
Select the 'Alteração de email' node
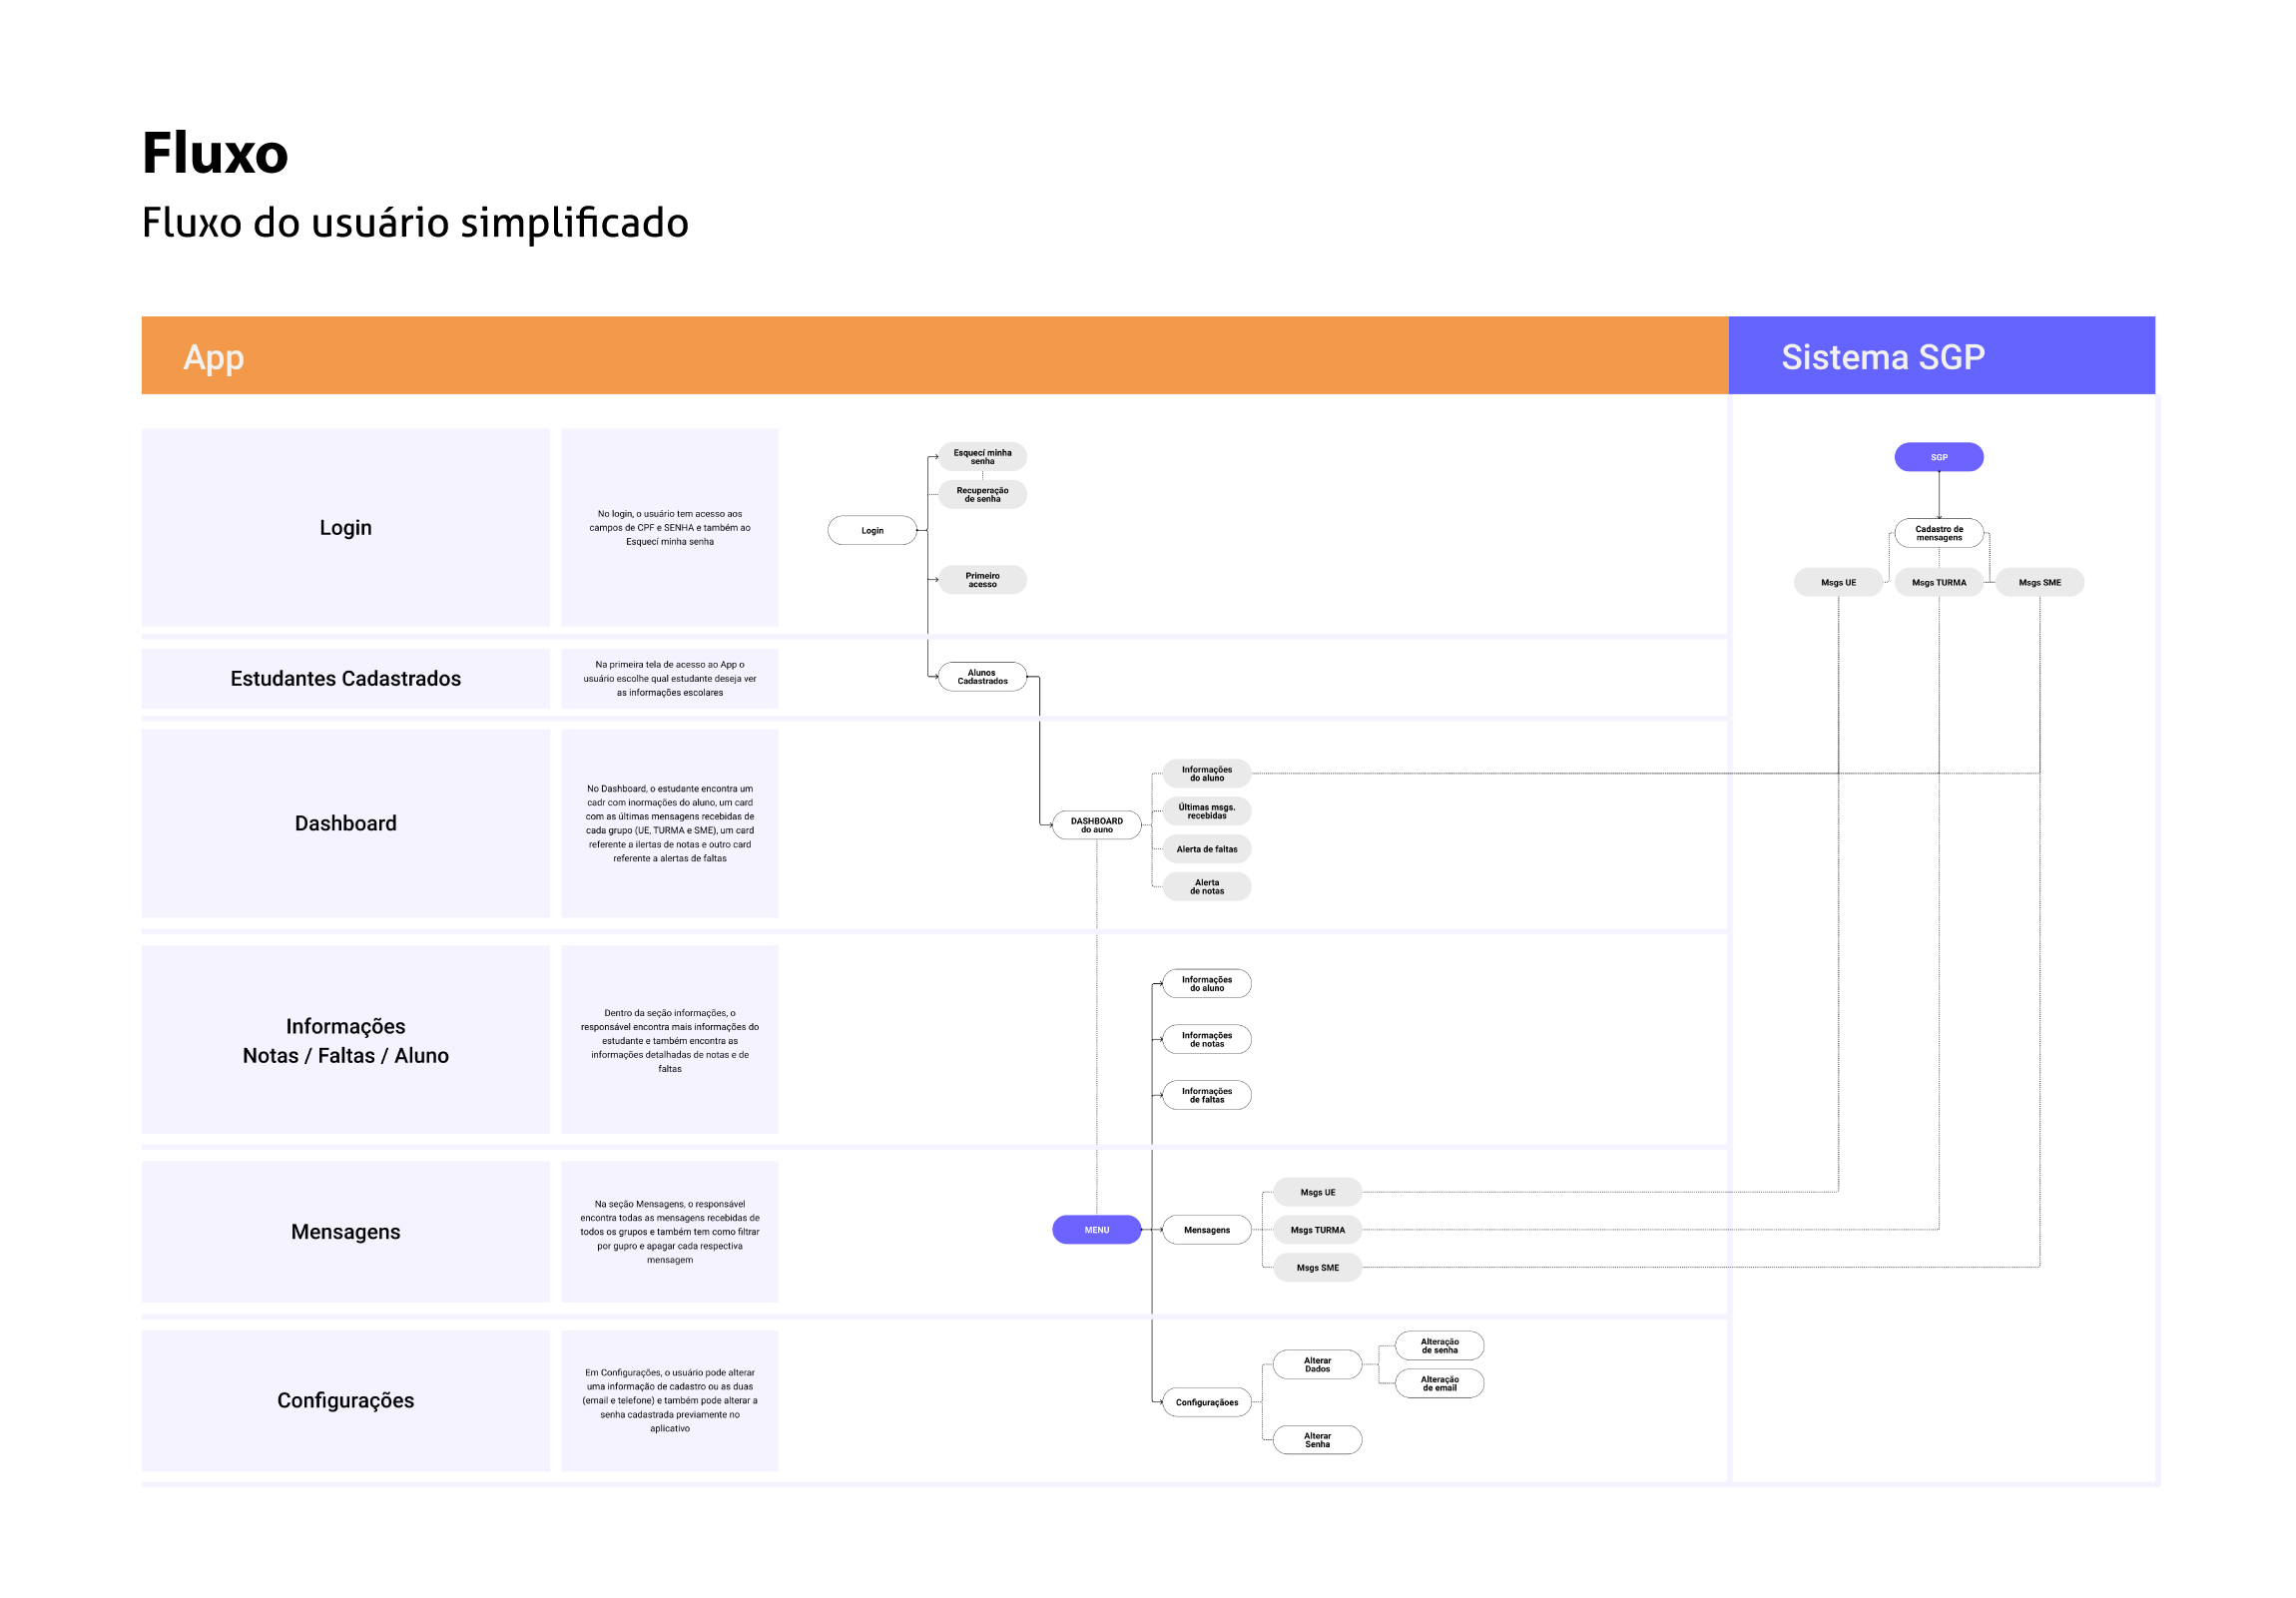(x=1440, y=1384)
